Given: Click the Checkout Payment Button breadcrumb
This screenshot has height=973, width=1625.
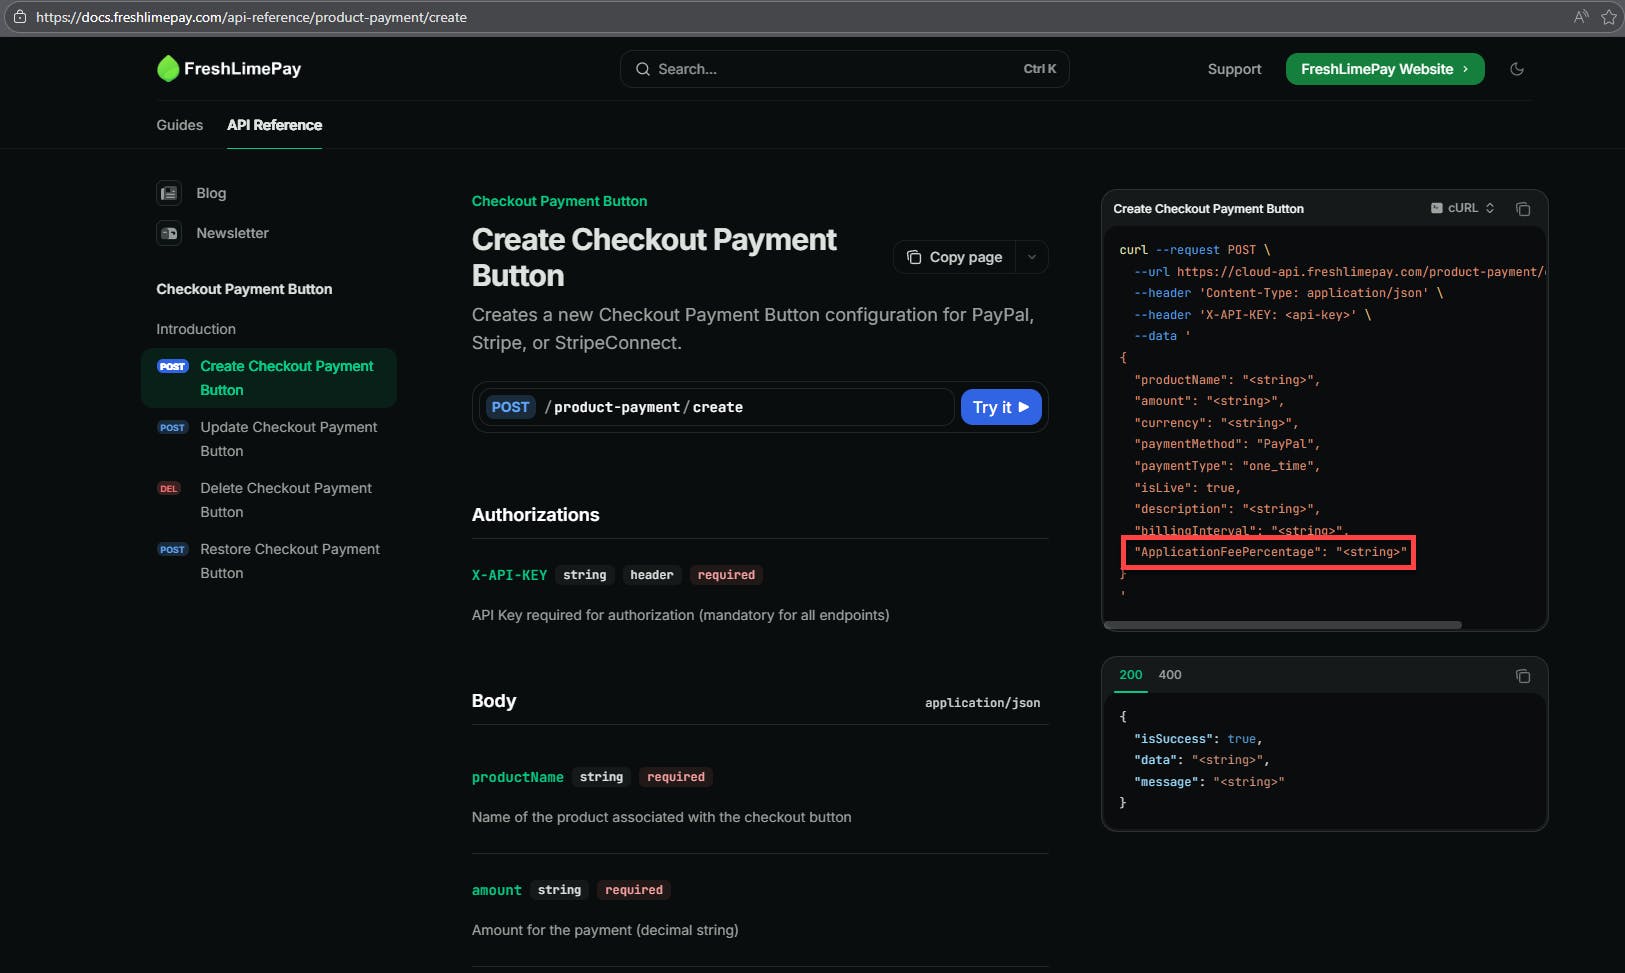Looking at the screenshot, I should pos(559,201).
